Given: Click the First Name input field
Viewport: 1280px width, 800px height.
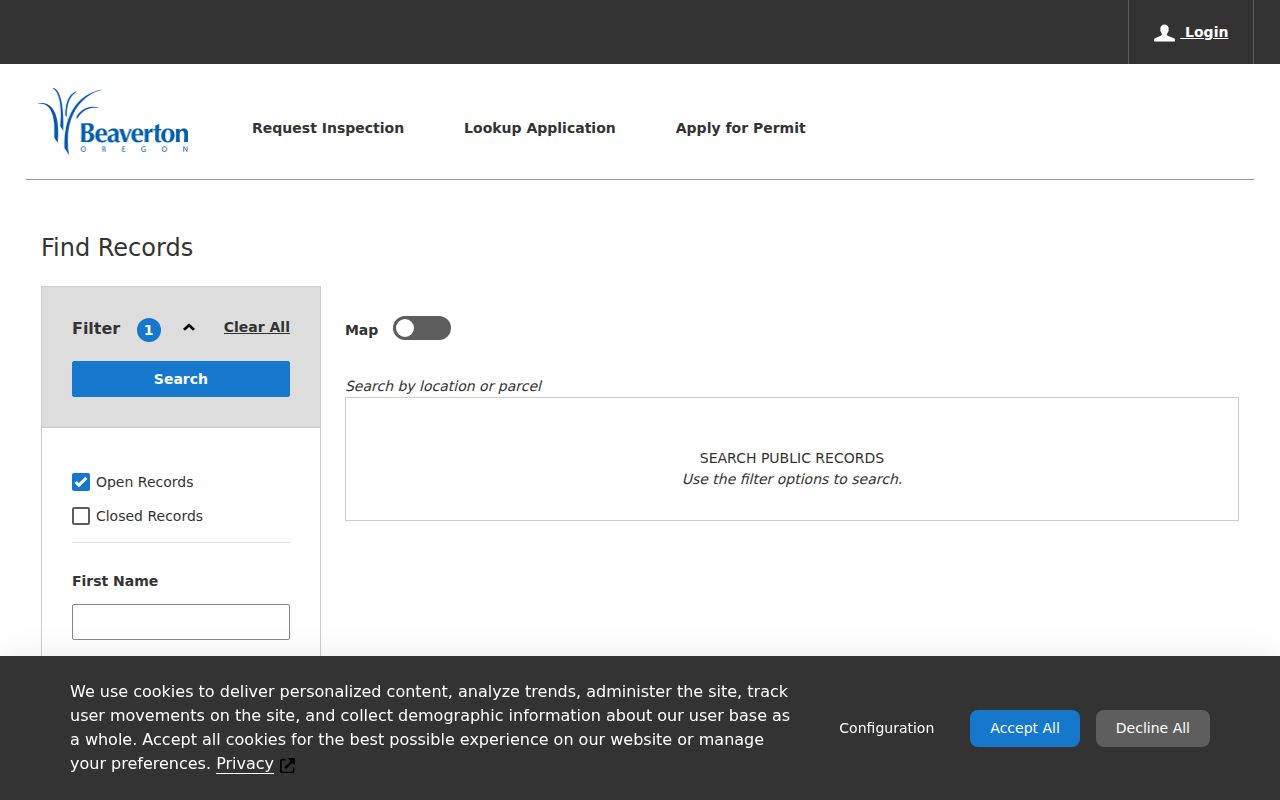Looking at the screenshot, I should coord(181,622).
